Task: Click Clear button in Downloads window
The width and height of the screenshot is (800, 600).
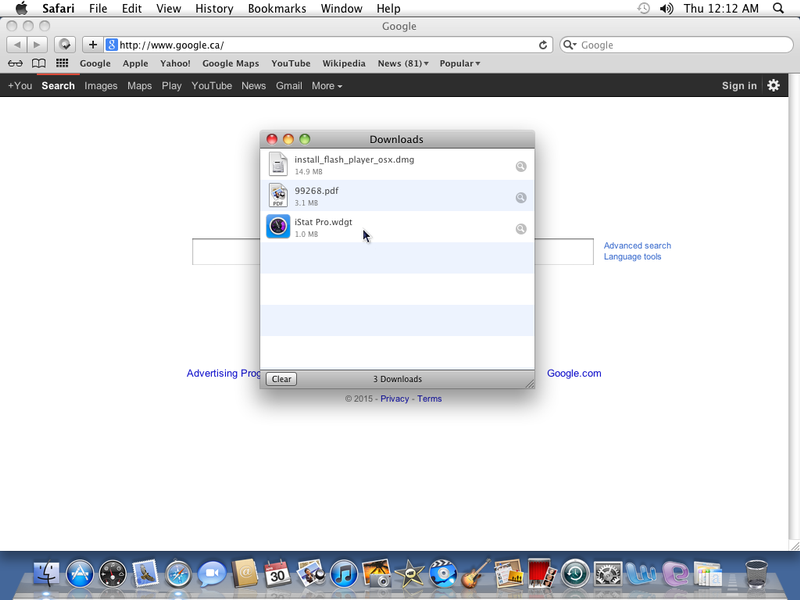Action: click(281, 379)
